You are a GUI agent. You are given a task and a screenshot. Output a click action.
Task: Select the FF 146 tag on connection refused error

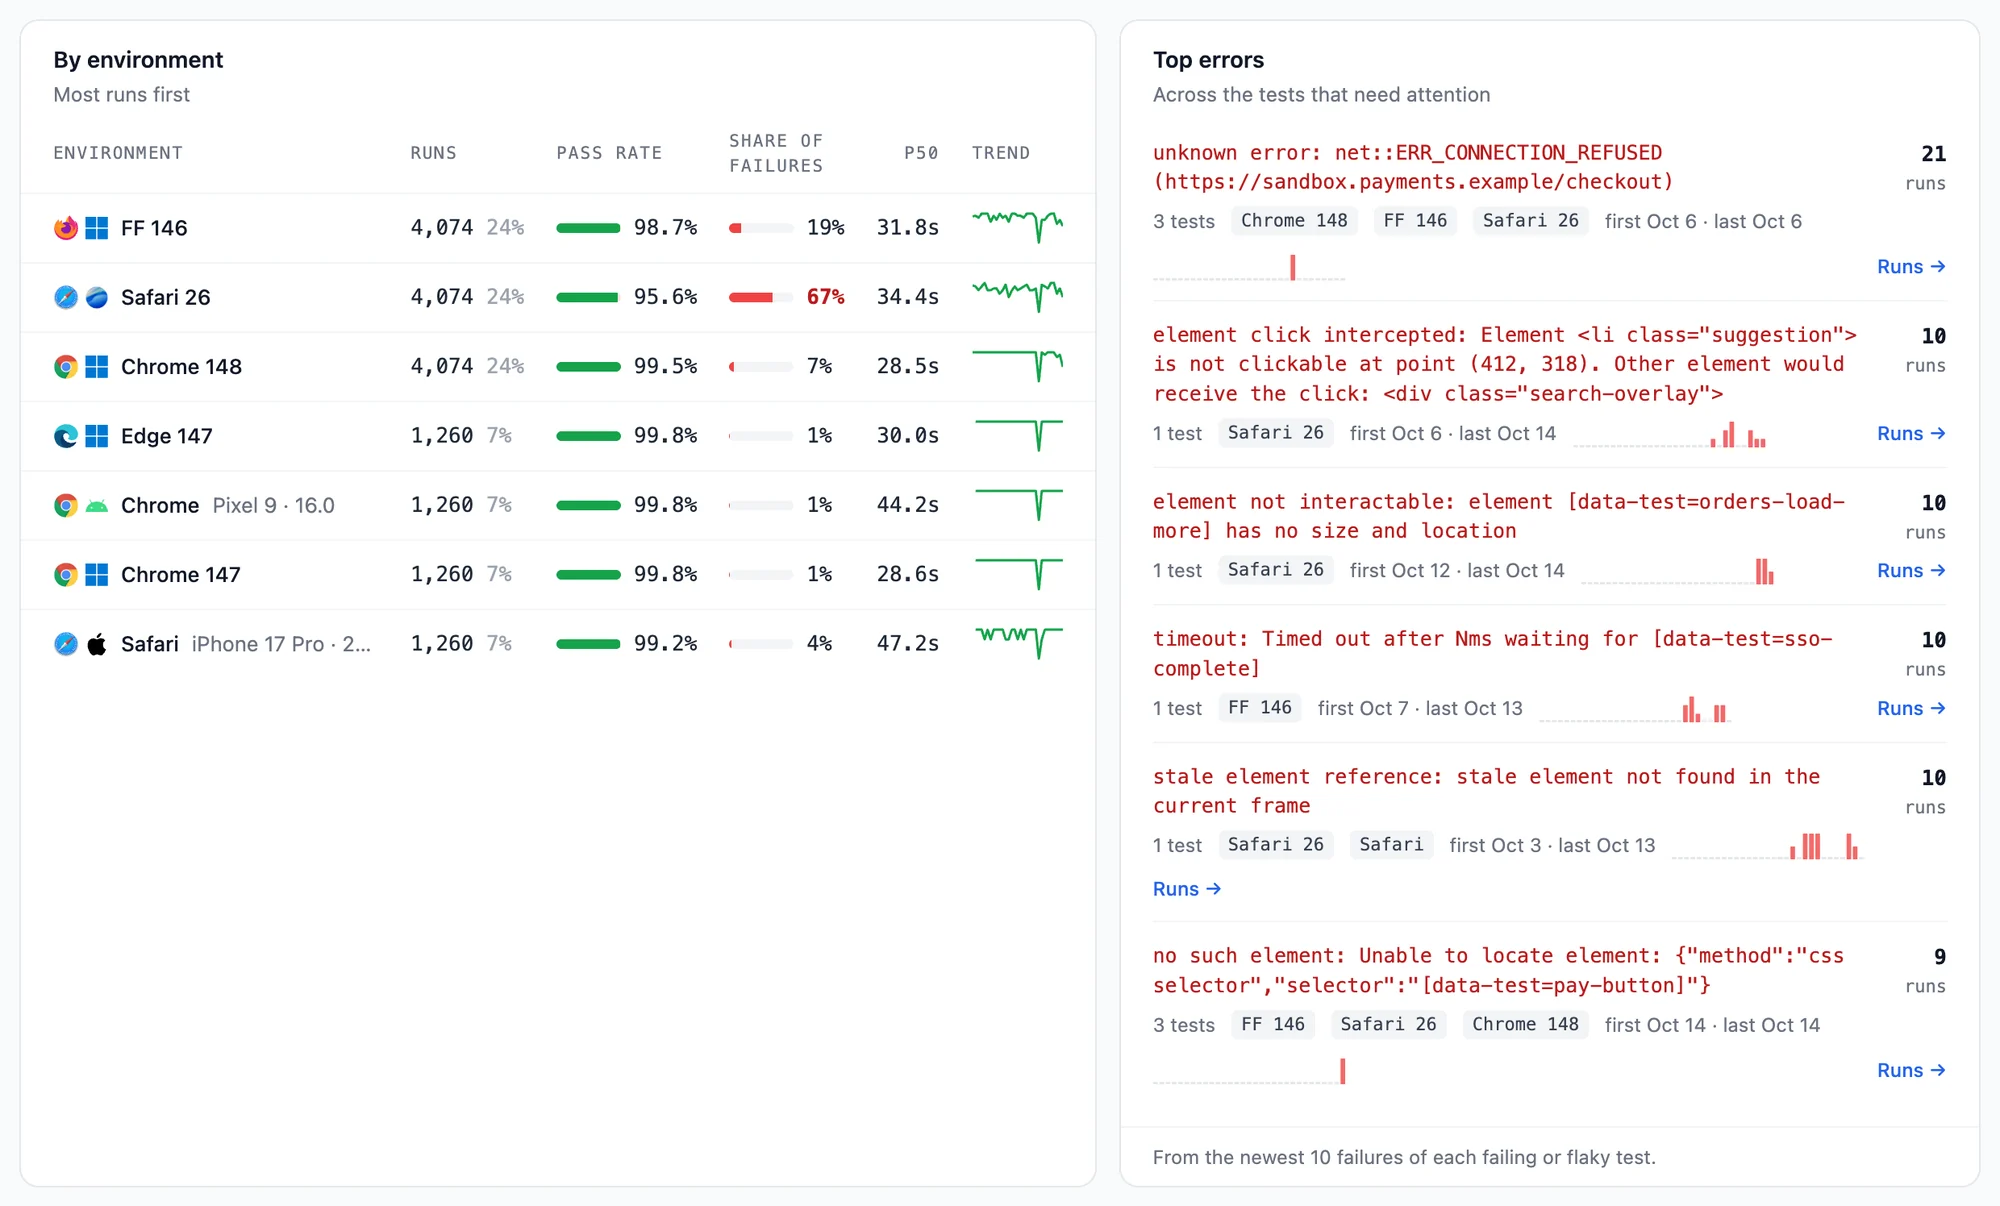(1415, 221)
